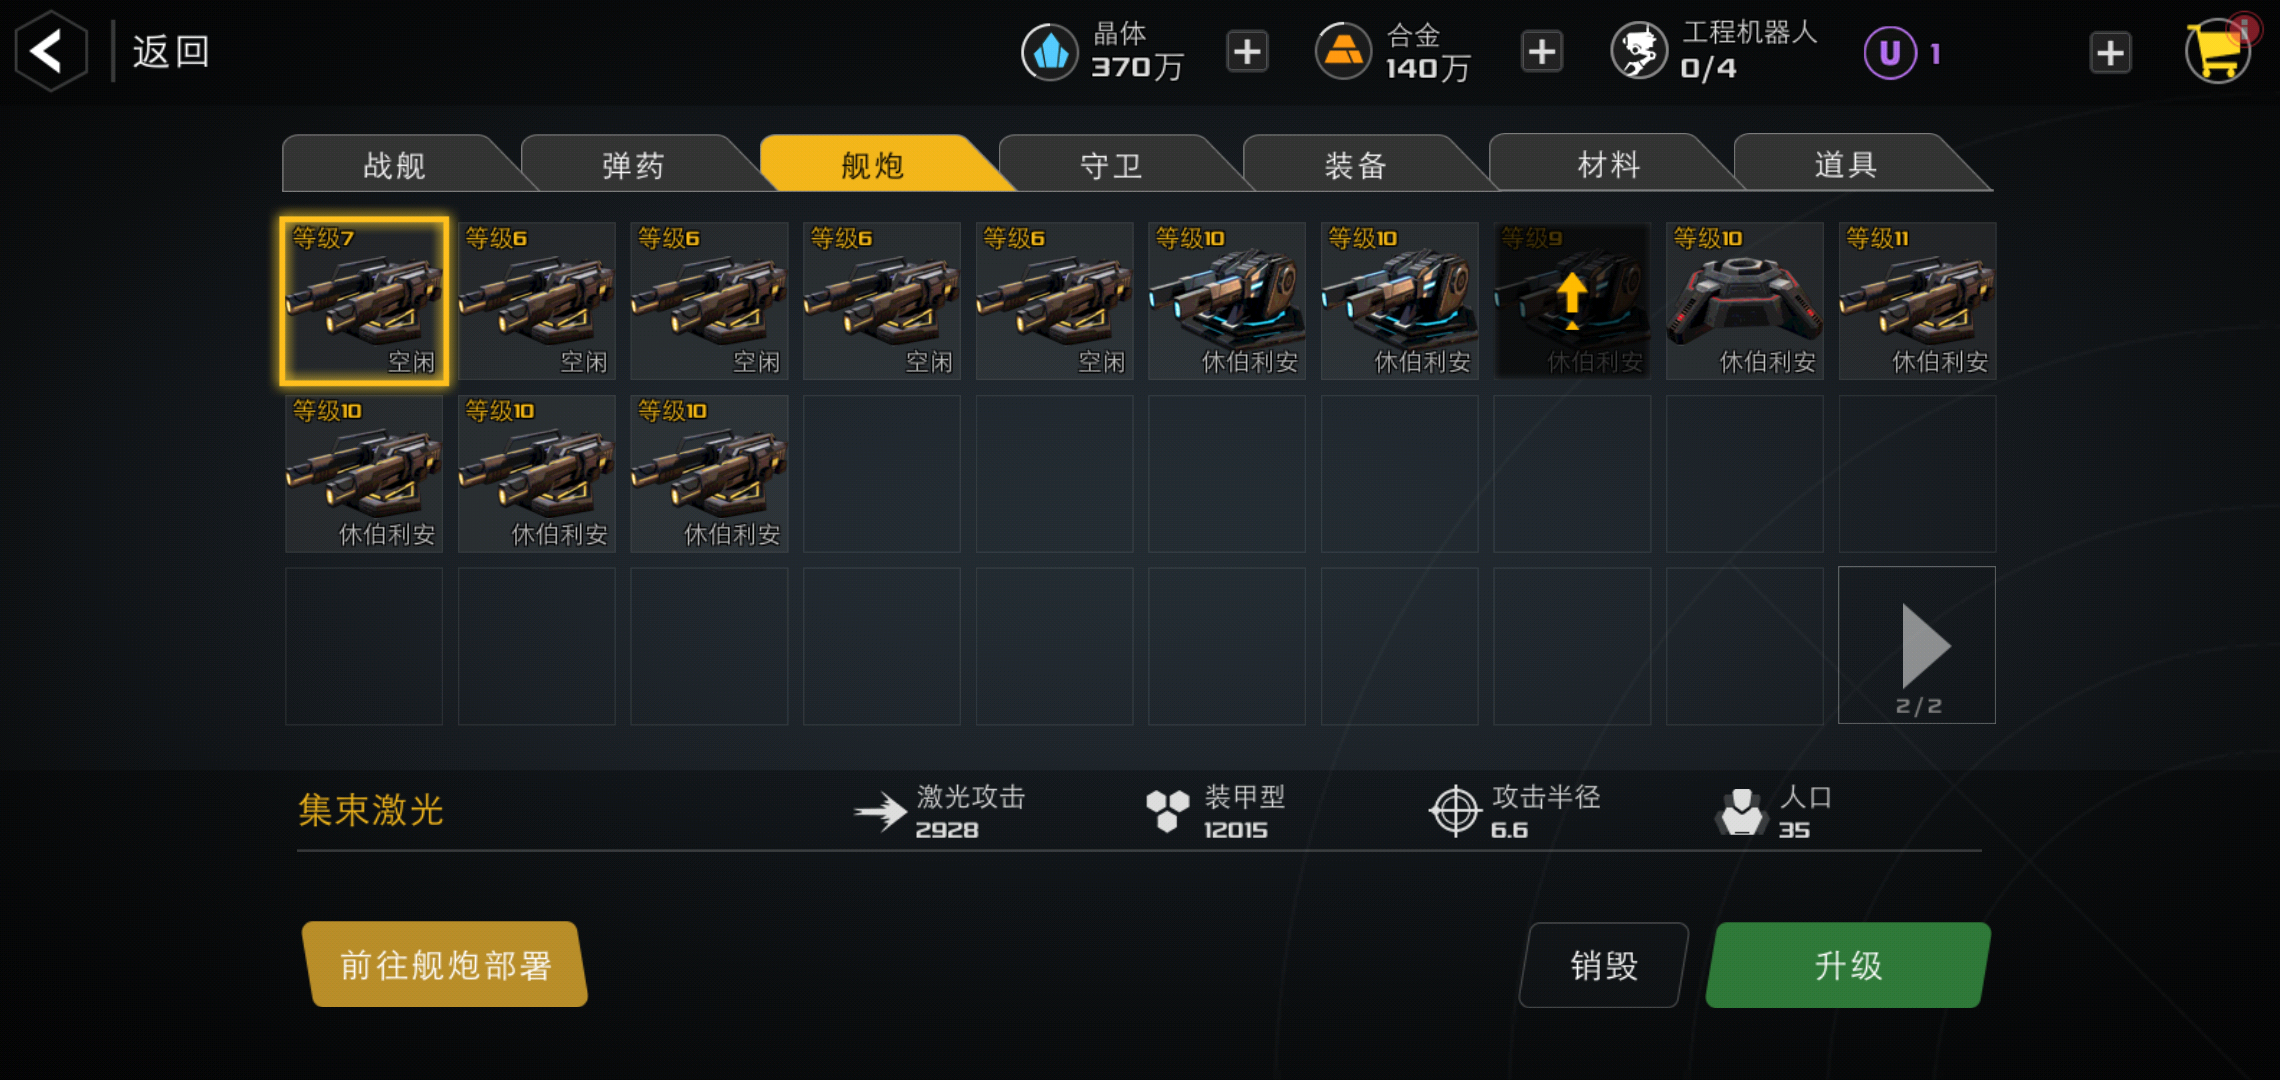Image resolution: width=2280 pixels, height=1080 pixels.
Task: Add U currency with plus button
Action: tap(2110, 53)
